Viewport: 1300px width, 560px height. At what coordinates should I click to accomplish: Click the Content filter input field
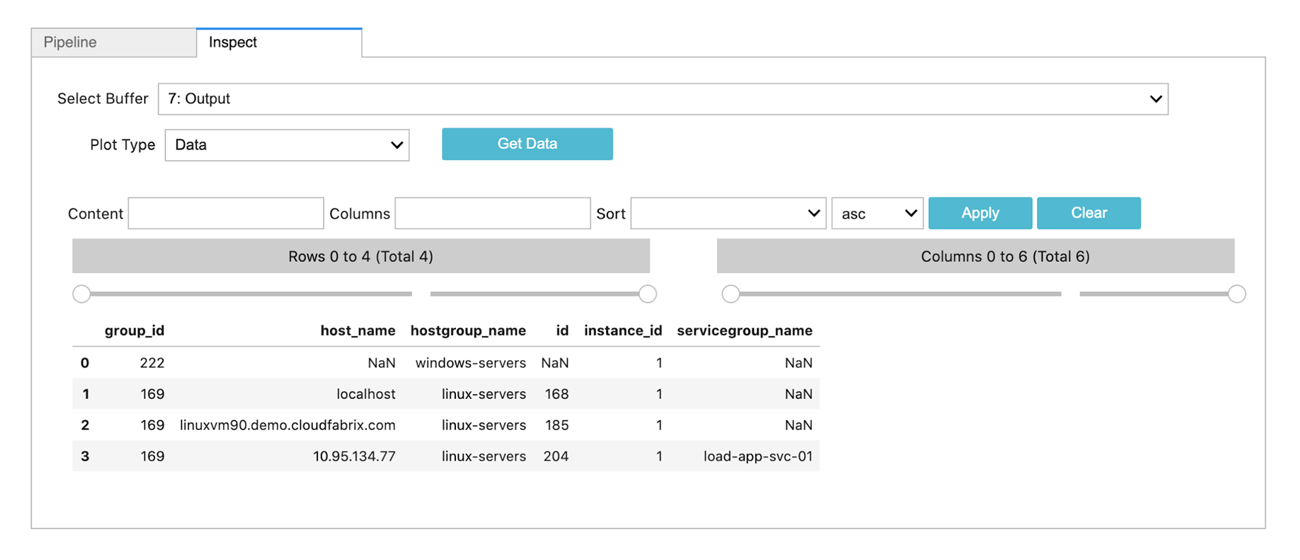click(226, 213)
